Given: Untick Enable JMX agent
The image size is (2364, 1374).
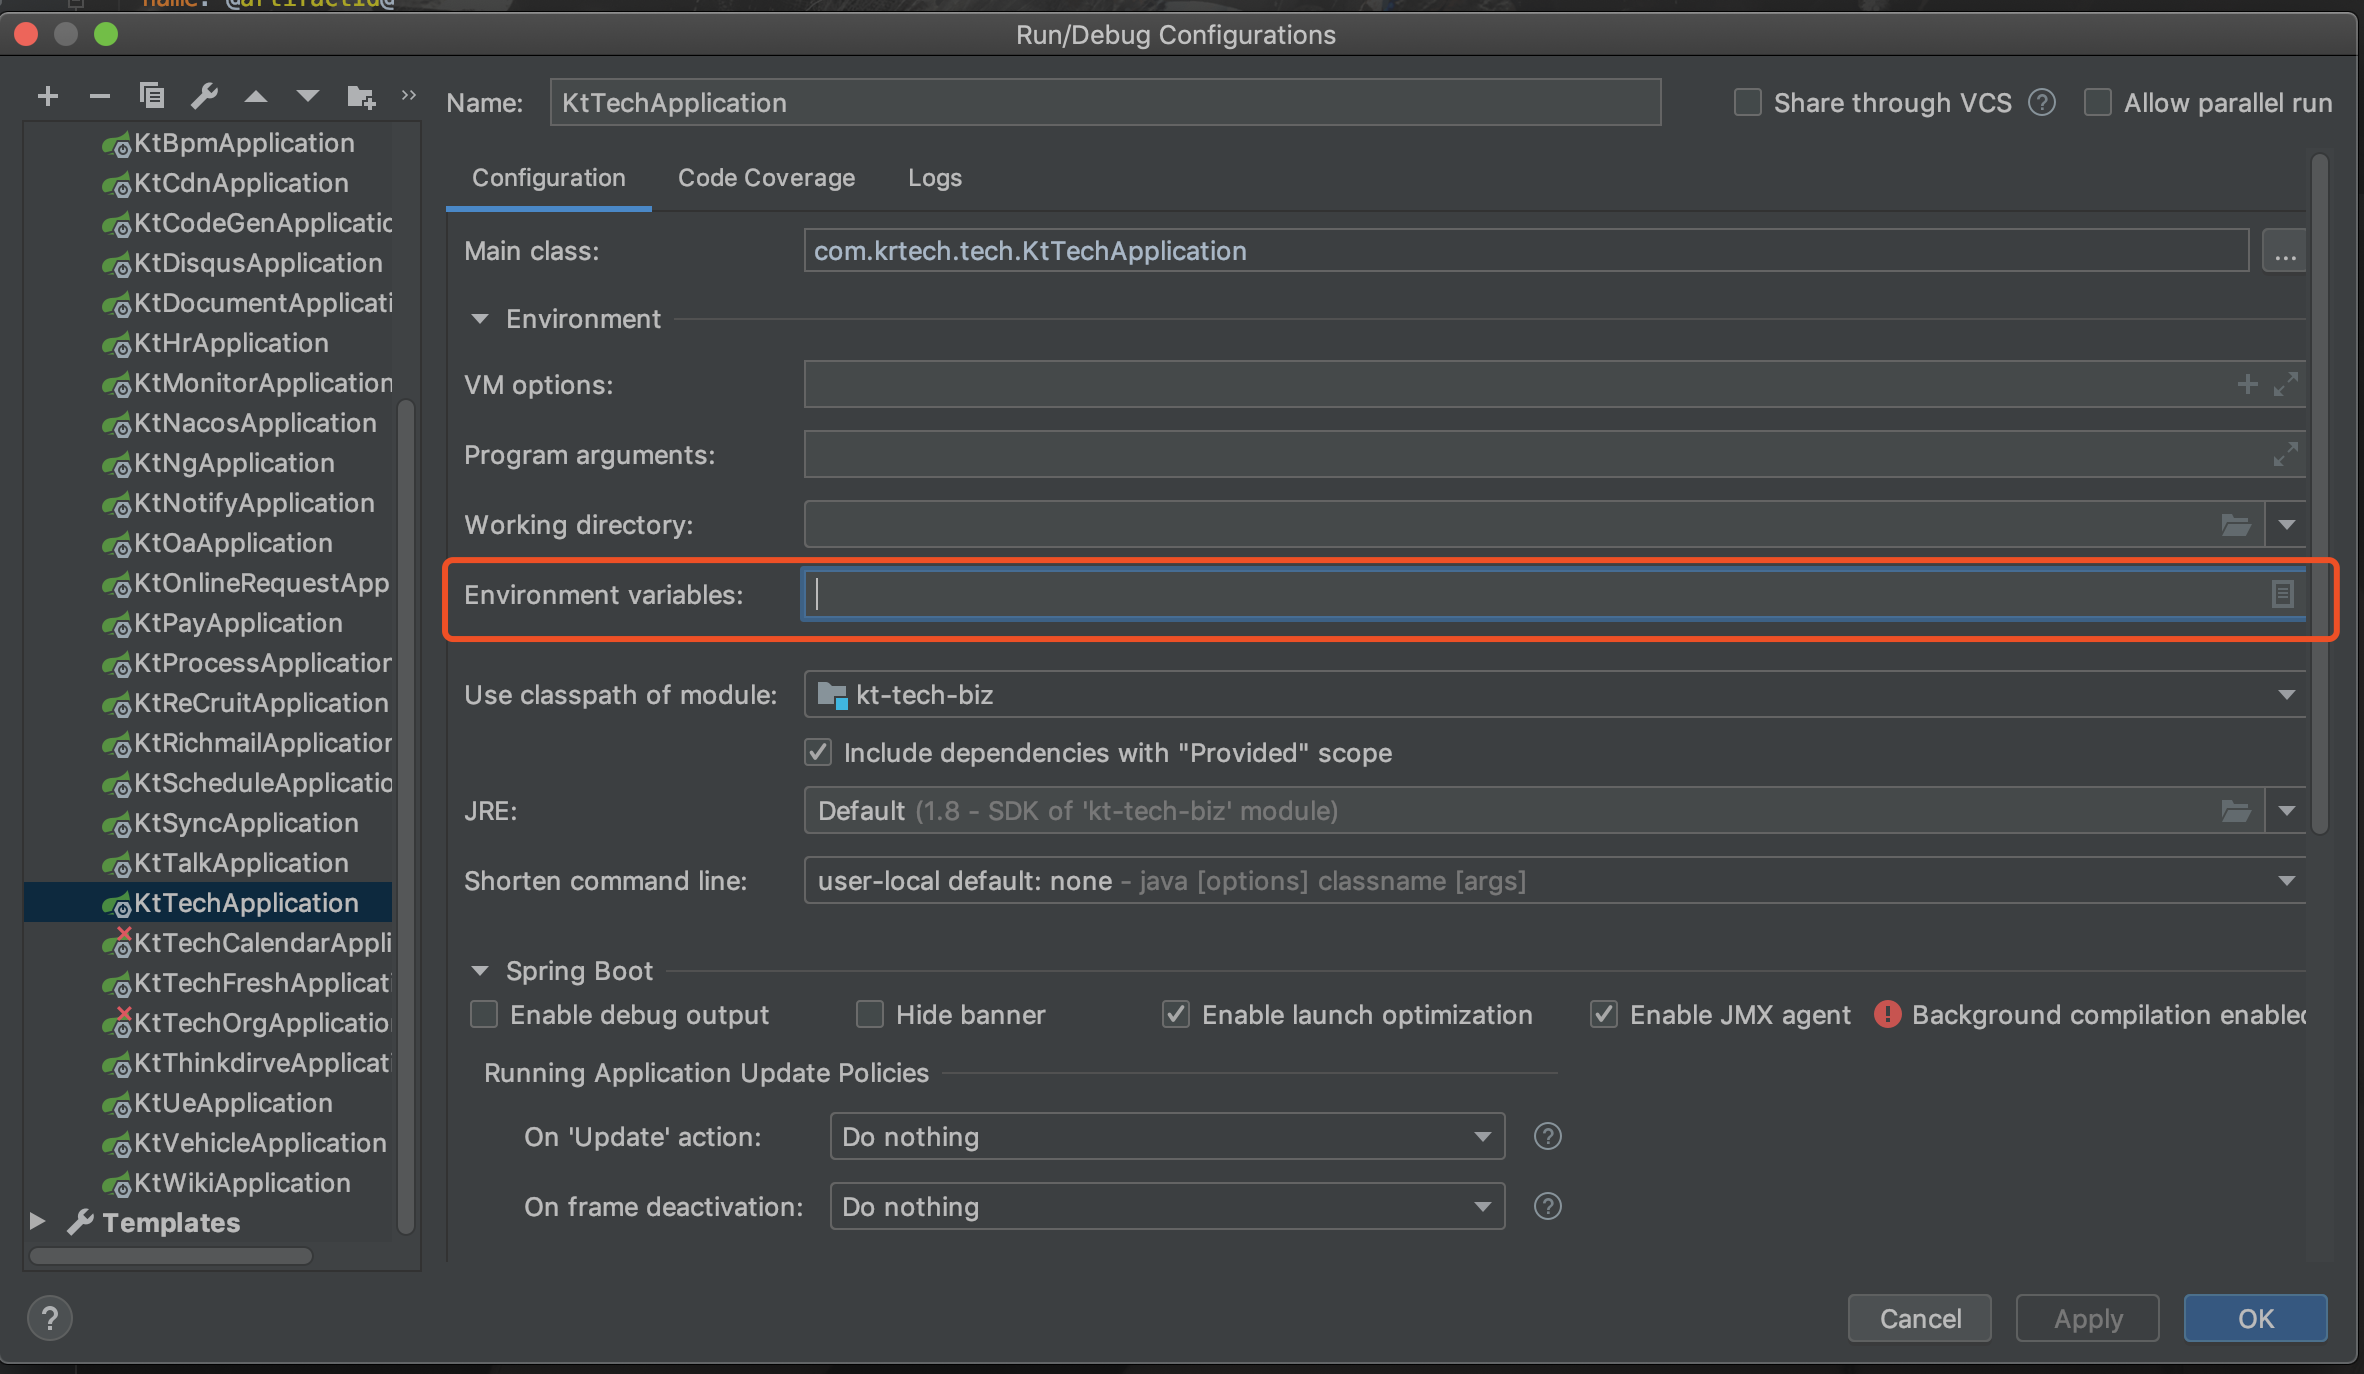Looking at the screenshot, I should pyautogui.click(x=1604, y=1015).
